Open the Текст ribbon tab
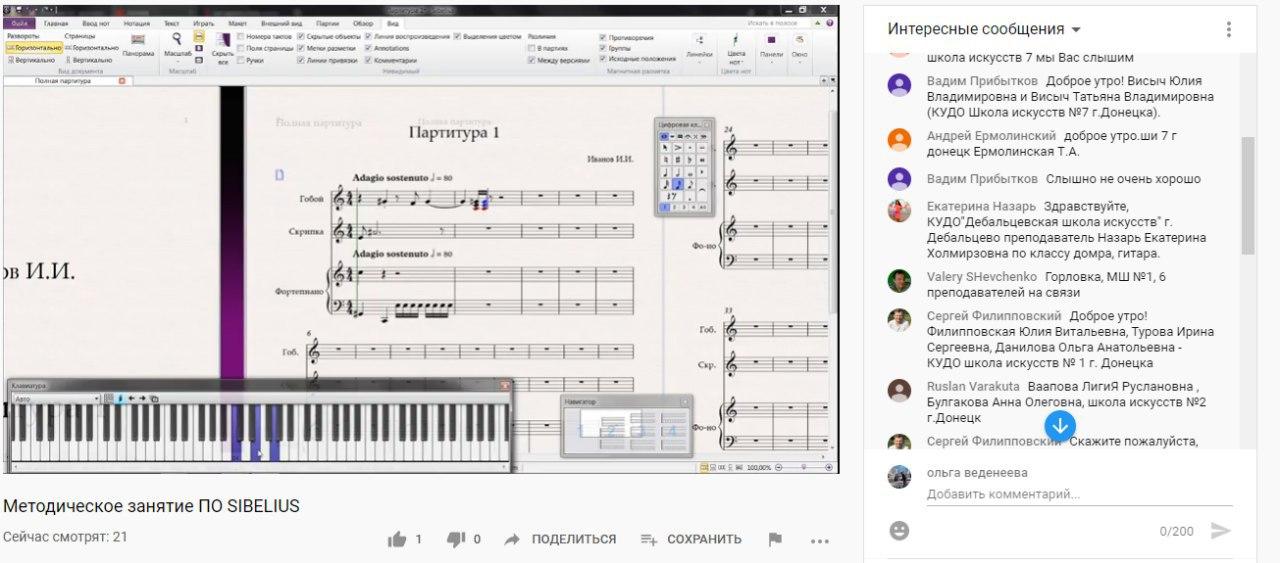 click(x=171, y=24)
